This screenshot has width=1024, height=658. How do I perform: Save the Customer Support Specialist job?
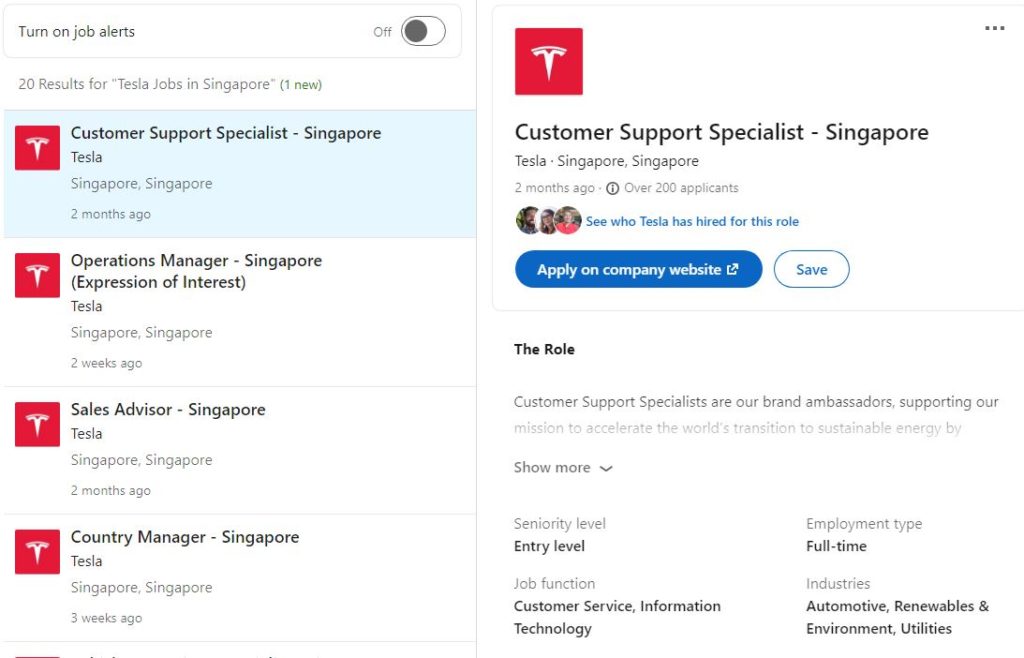tap(811, 269)
